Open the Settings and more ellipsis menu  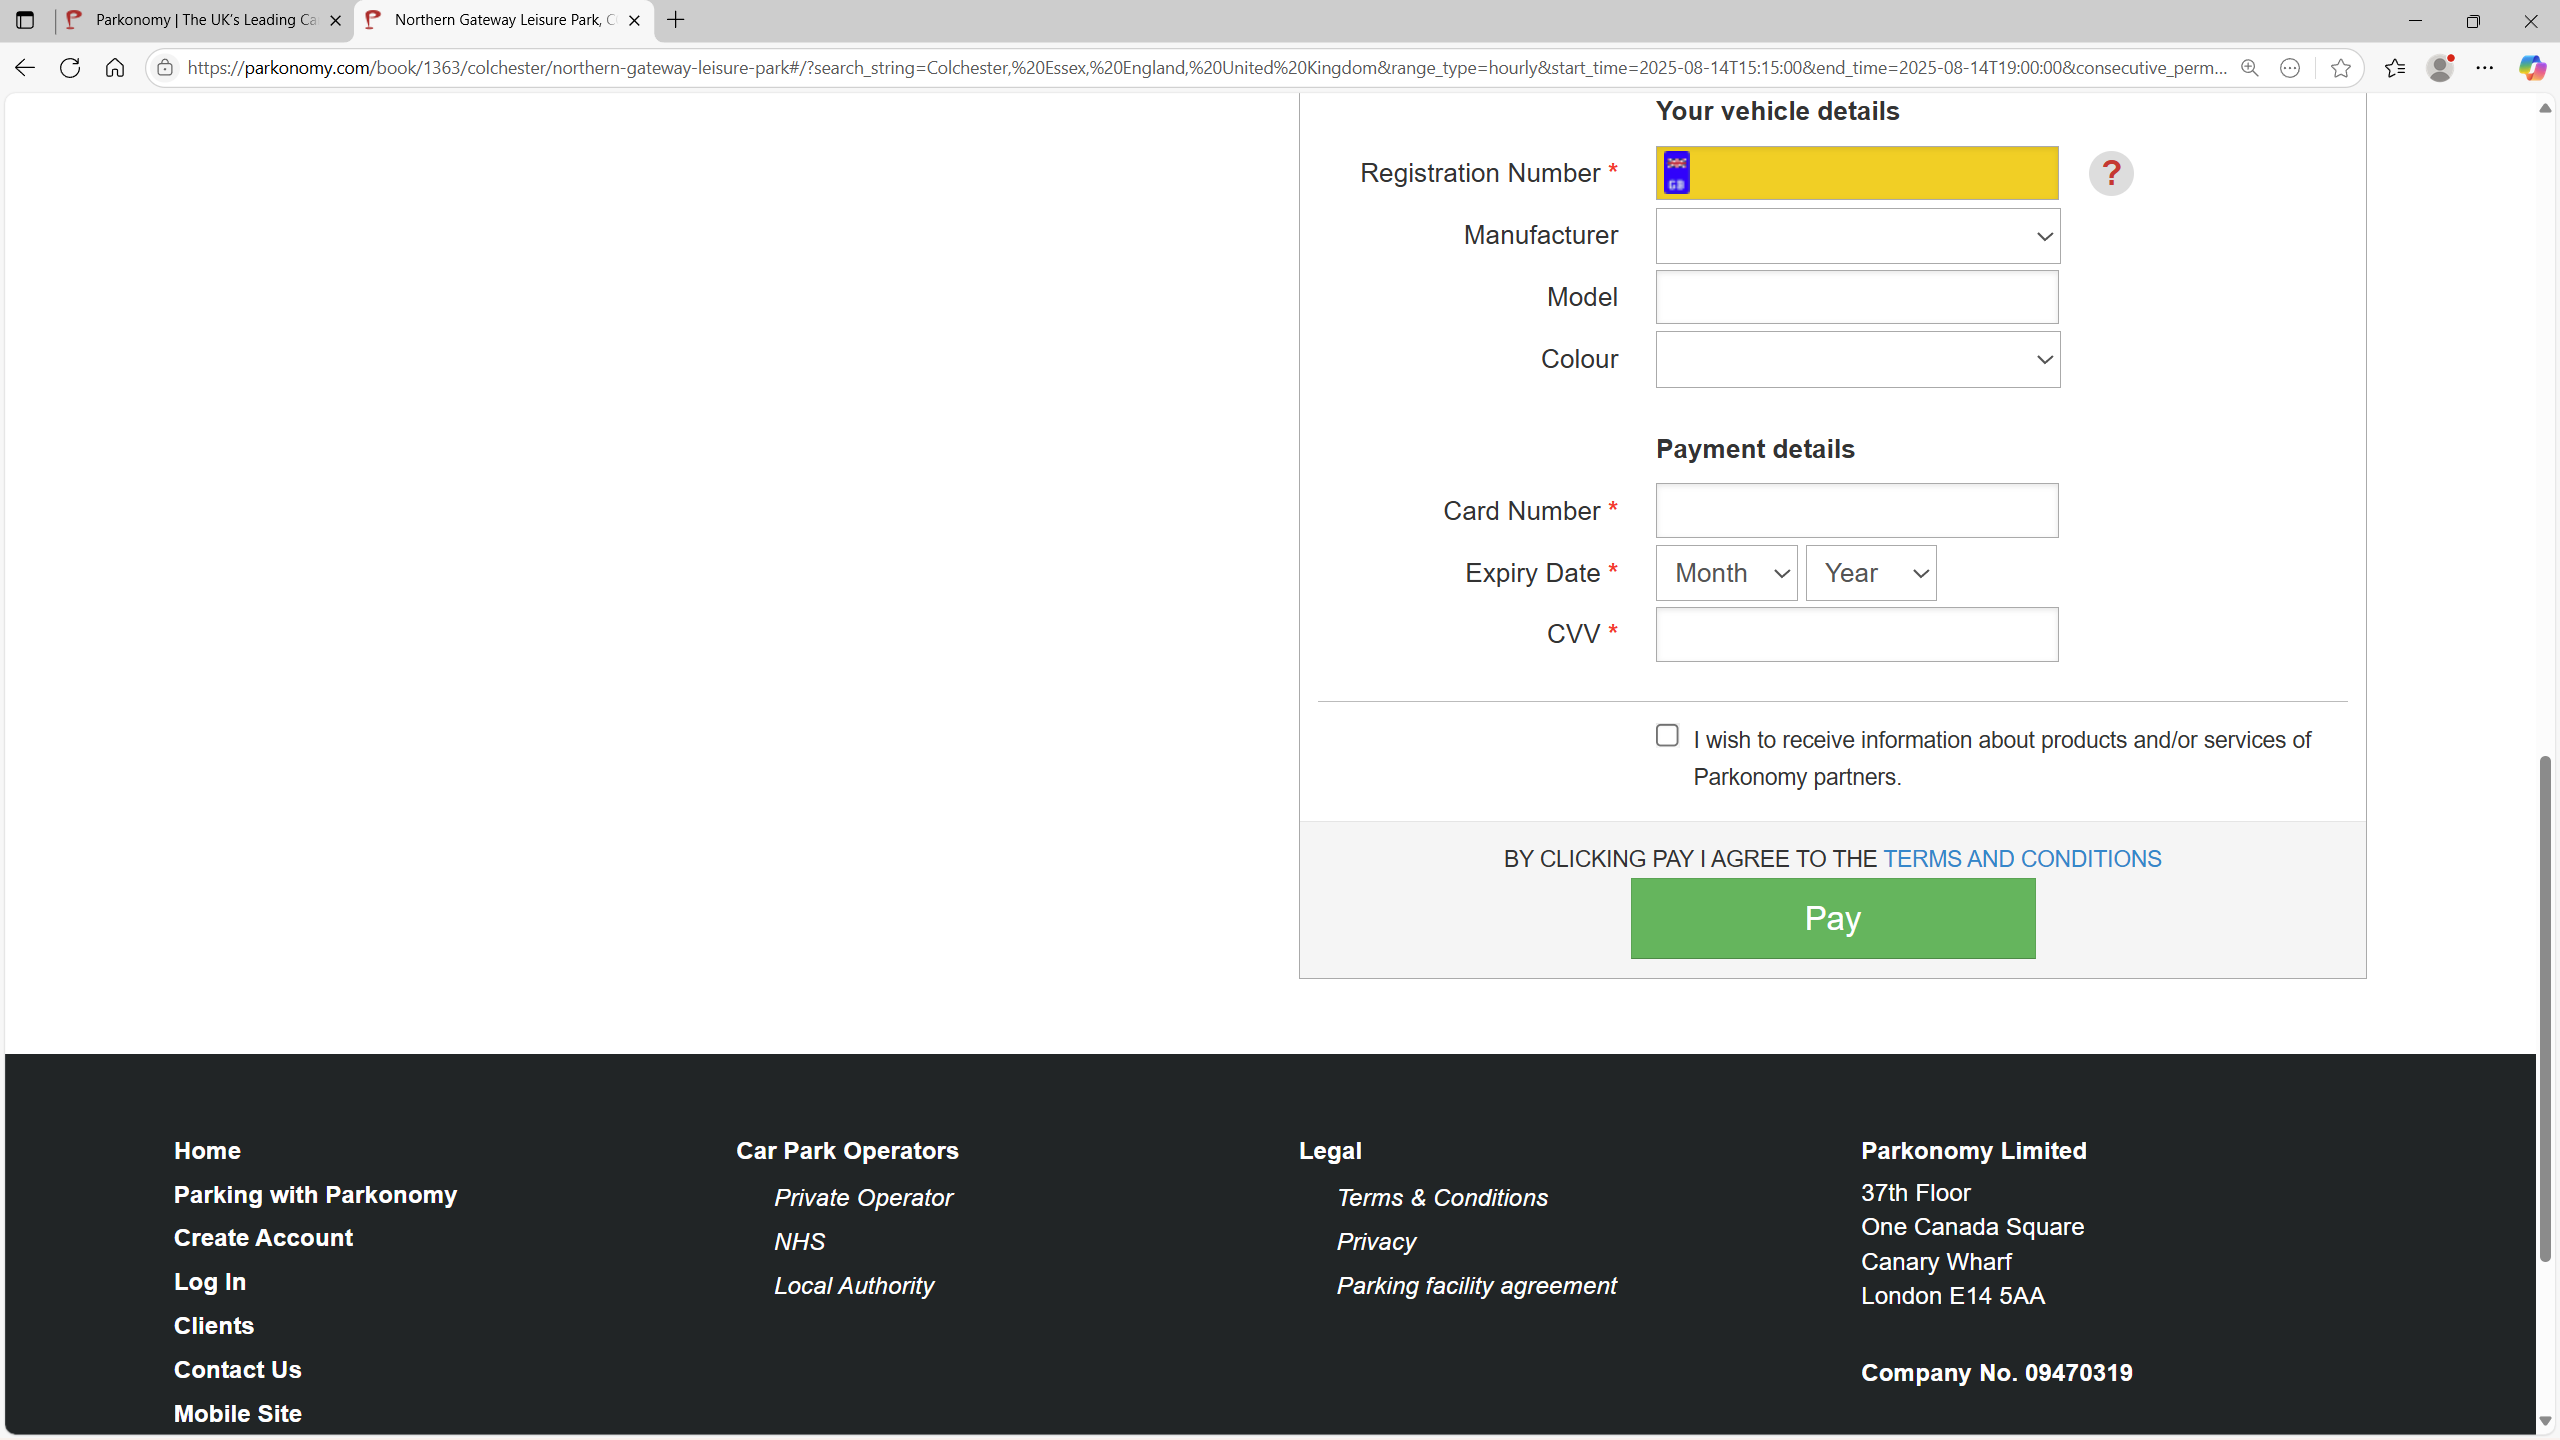(x=2485, y=68)
